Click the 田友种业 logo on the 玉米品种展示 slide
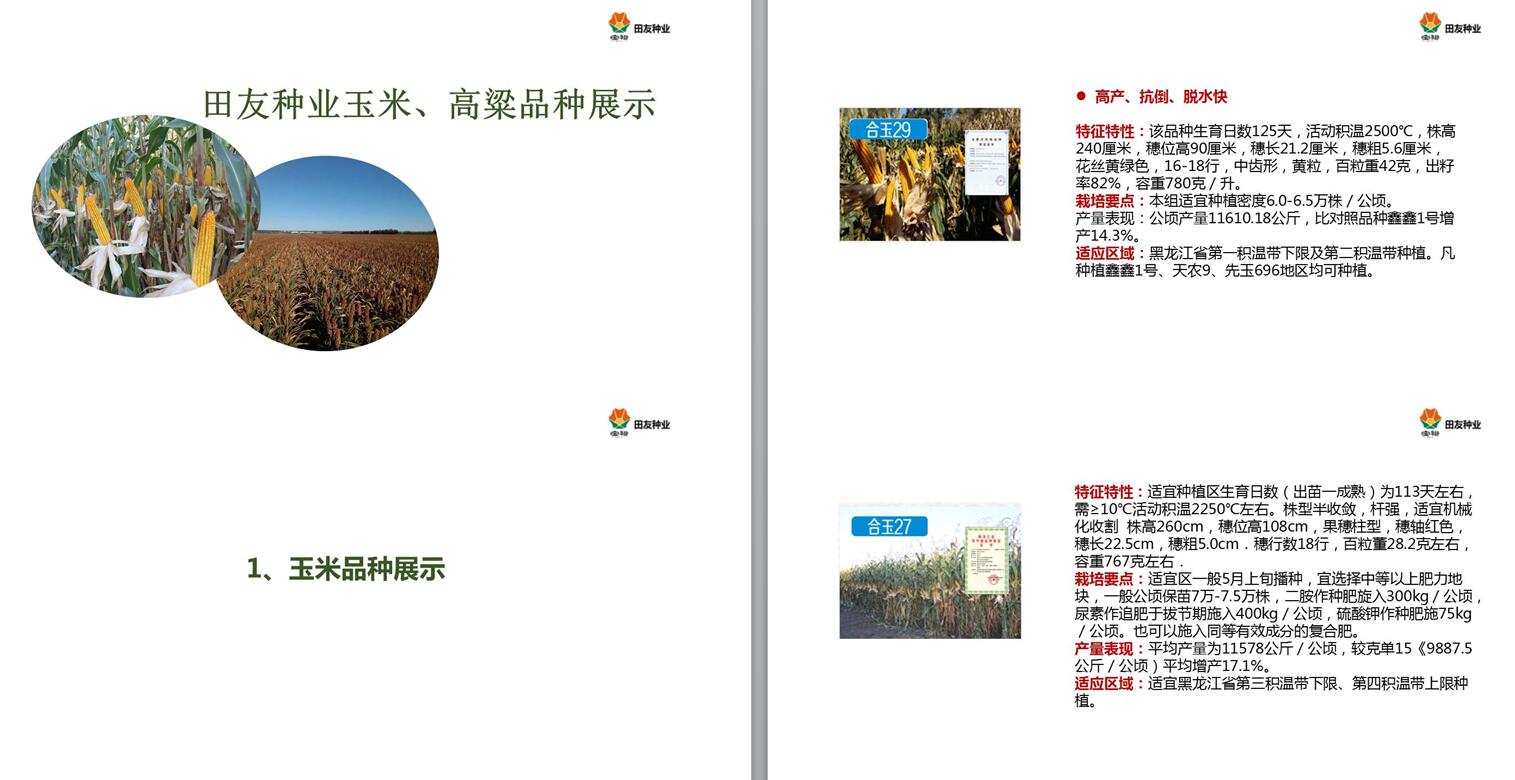This screenshot has width=1515, height=780. 639,422
